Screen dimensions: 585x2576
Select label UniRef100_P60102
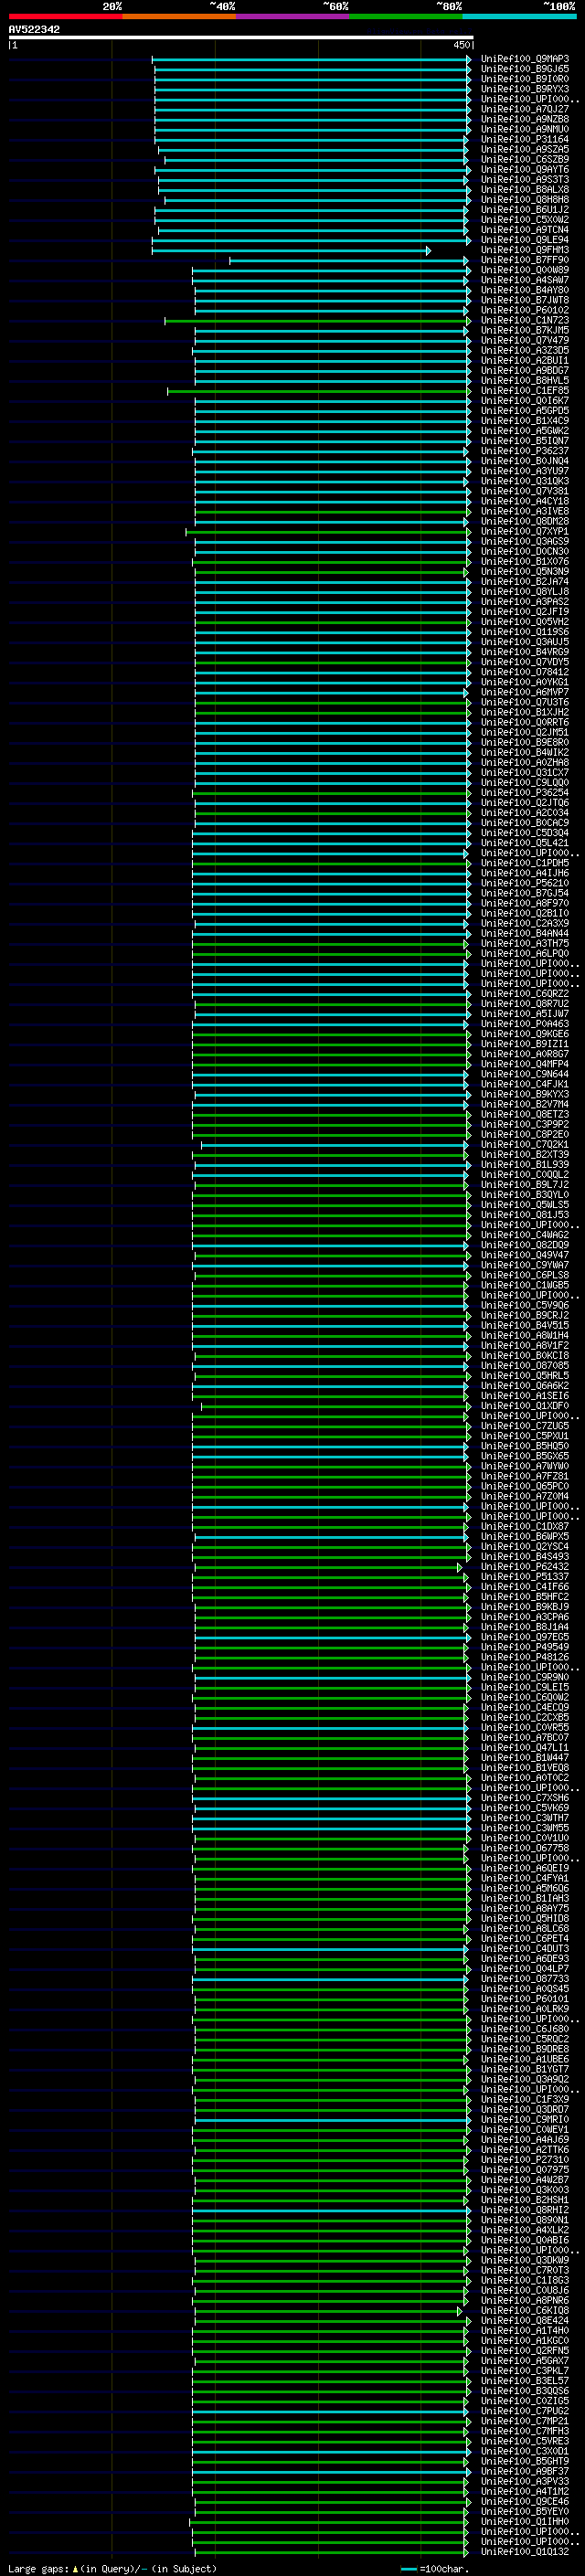tap(524, 311)
